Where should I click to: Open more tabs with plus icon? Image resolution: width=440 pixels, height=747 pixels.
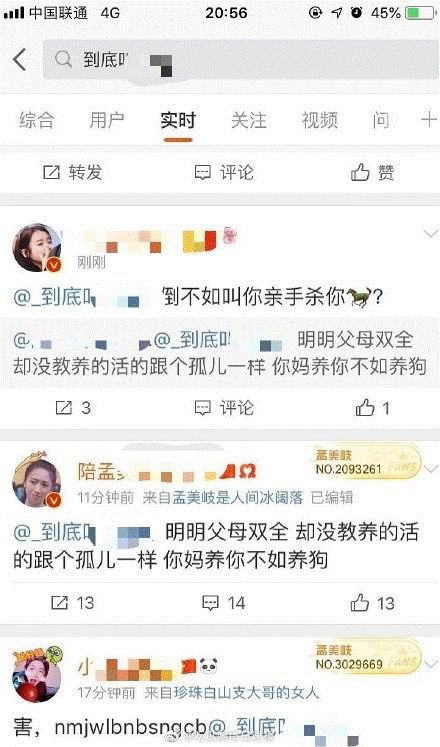430,119
